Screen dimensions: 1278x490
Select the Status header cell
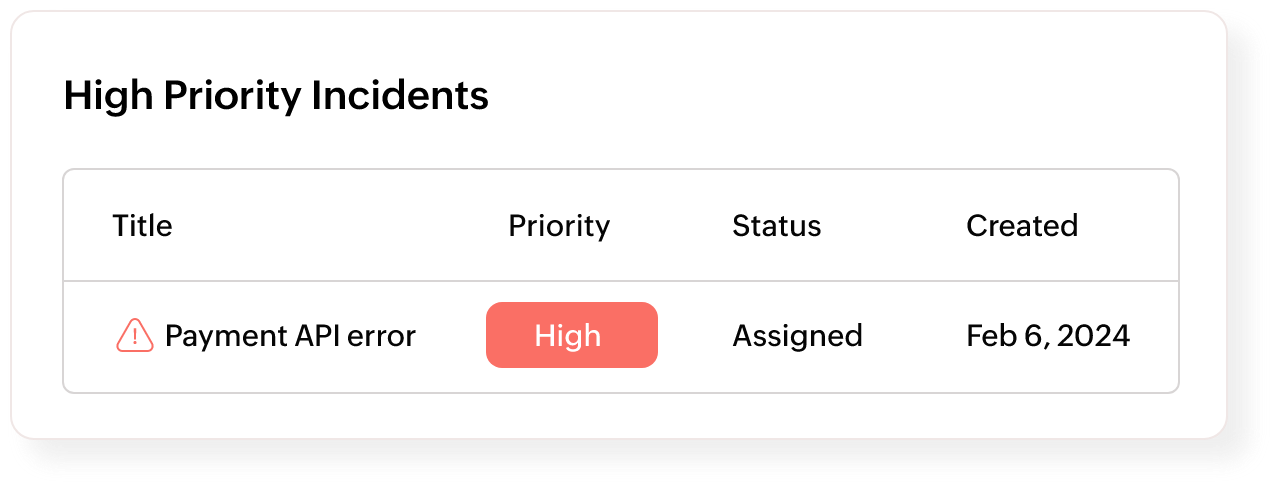(x=776, y=226)
